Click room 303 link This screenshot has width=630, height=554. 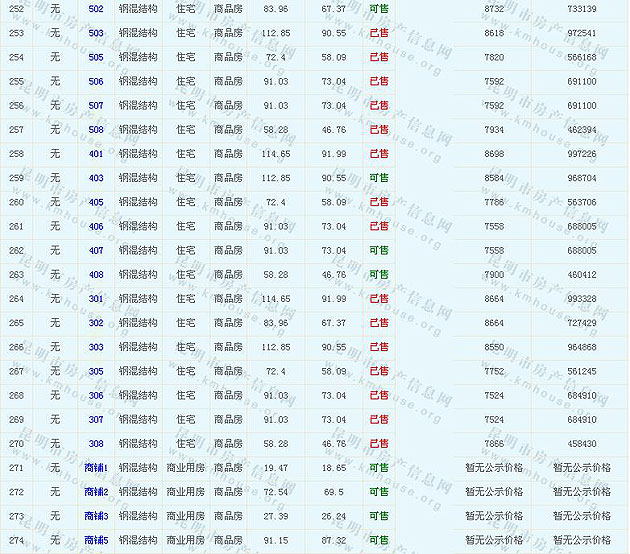click(96, 348)
